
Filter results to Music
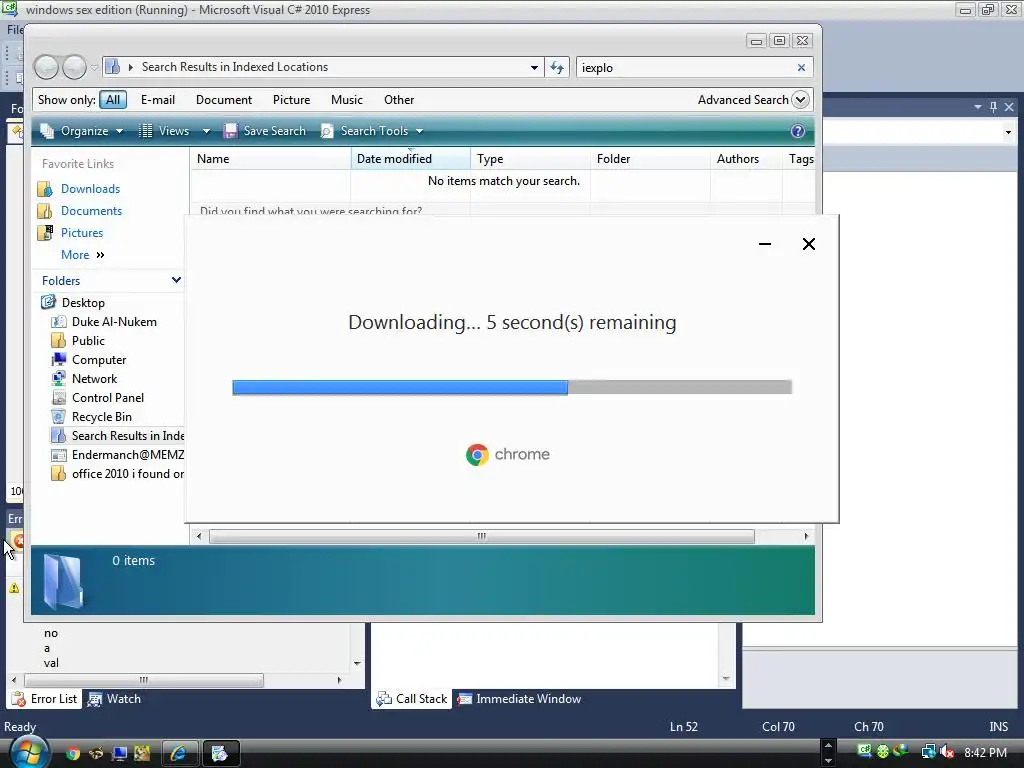click(x=347, y=100)
